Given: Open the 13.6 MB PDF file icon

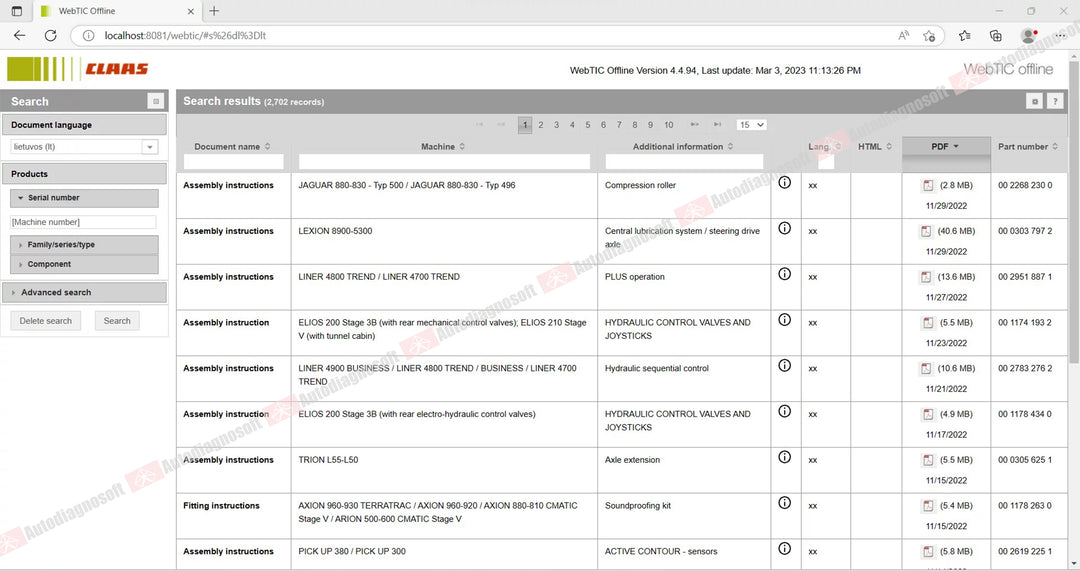Looking at the screenshot, I should click(926, 277).
